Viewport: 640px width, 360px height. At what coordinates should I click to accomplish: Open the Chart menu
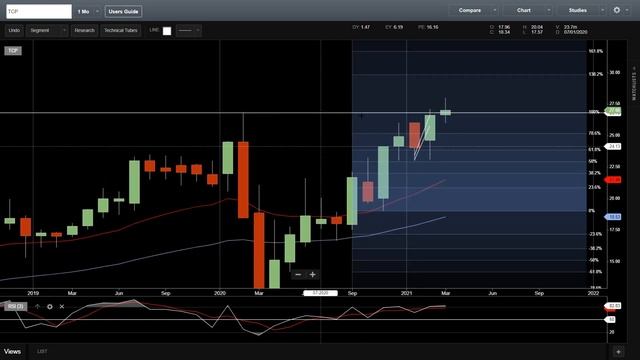click(x=524, y=10)
